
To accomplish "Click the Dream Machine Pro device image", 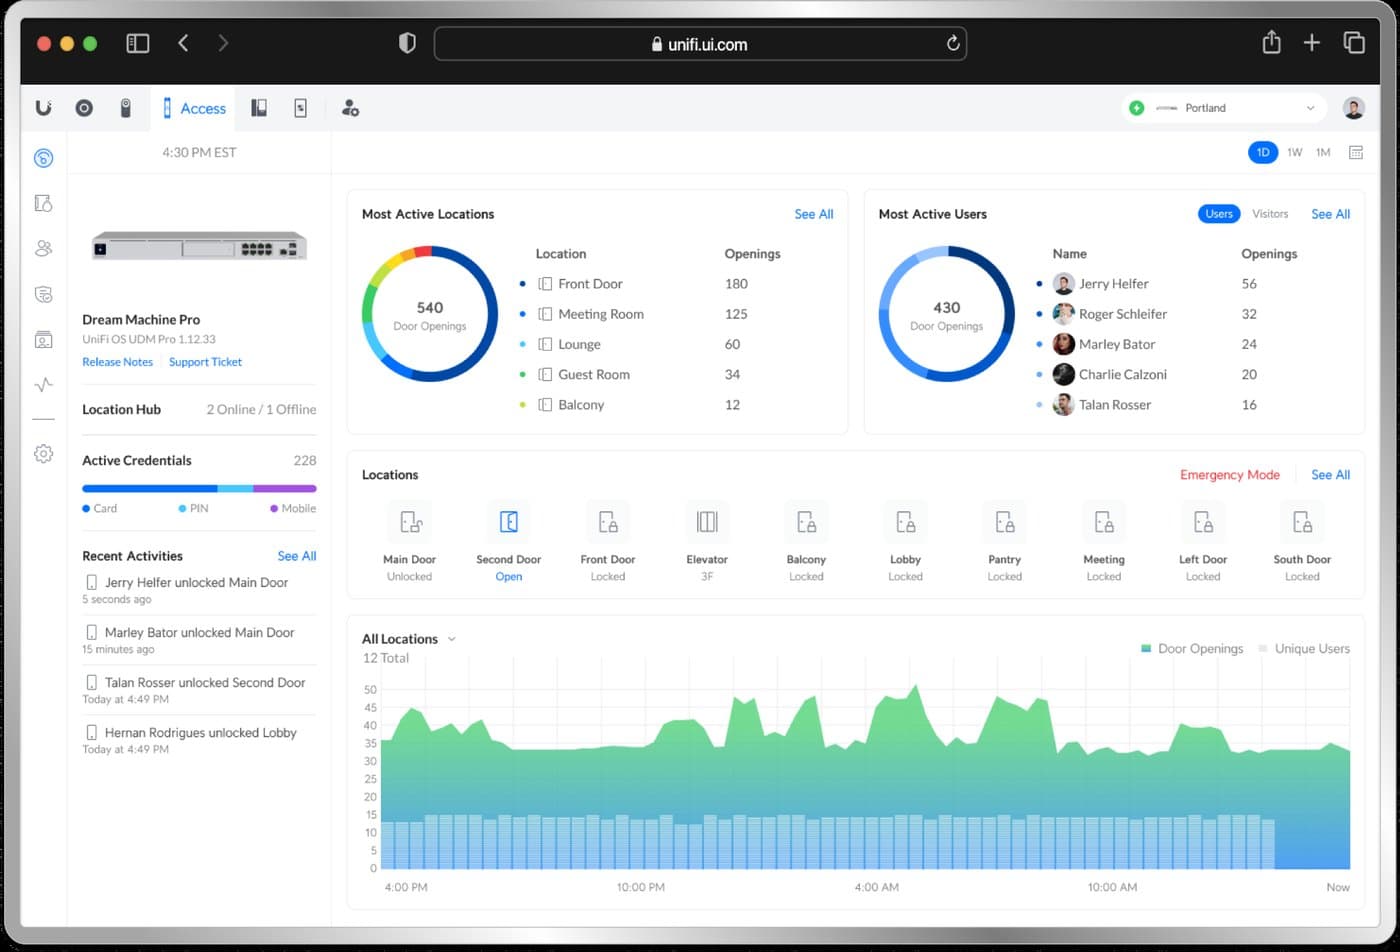I will pyautogui.click(x=199, y=245).
